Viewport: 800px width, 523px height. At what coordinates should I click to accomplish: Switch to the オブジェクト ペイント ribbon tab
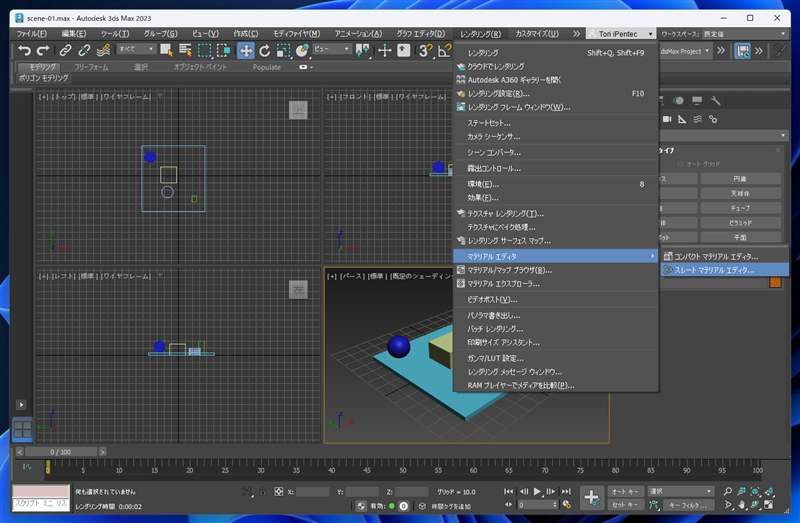pos(201,67)
